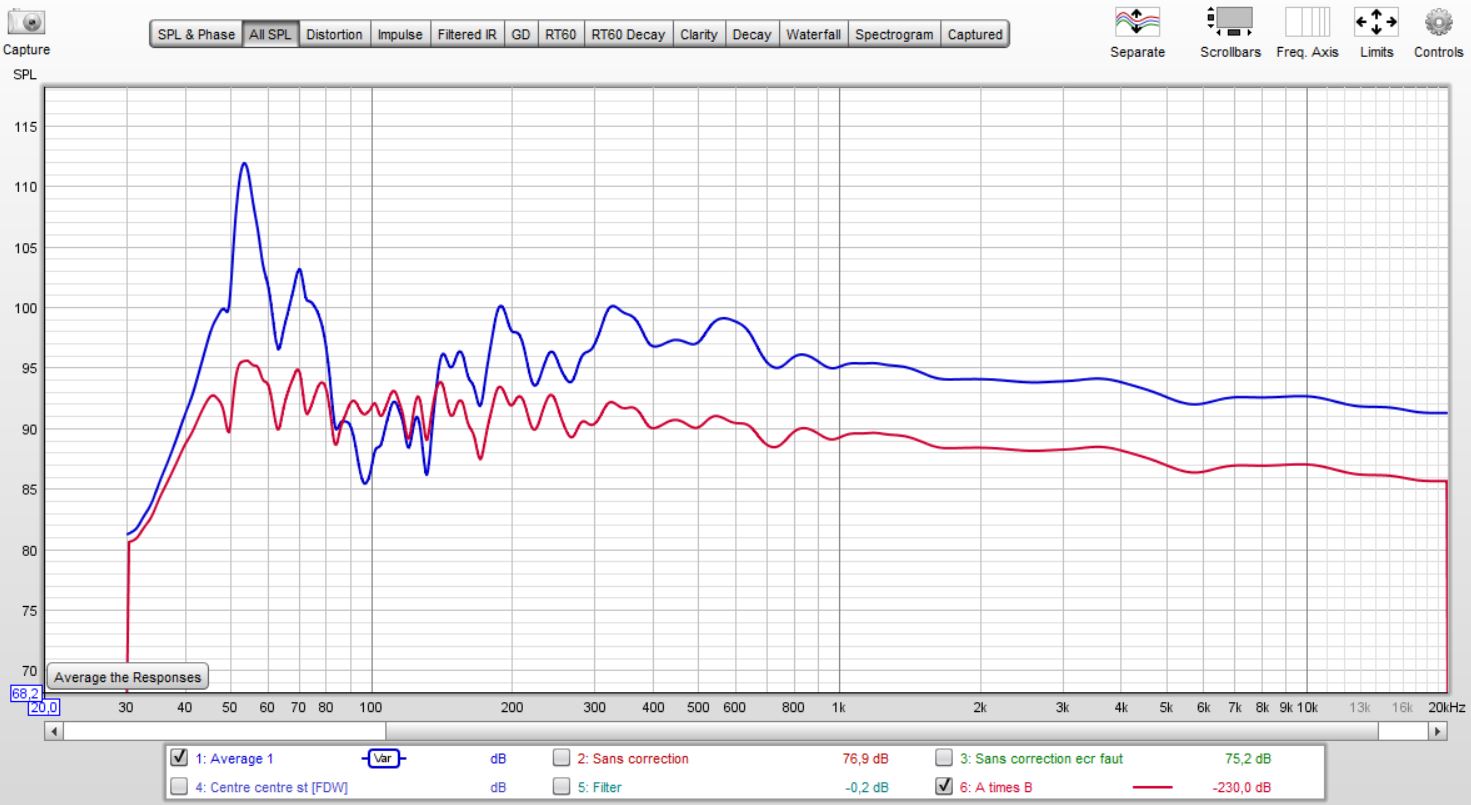The image size is (1471, 805).
Task: Click the 1k frequency axis label
Action: tap(839, 707)
